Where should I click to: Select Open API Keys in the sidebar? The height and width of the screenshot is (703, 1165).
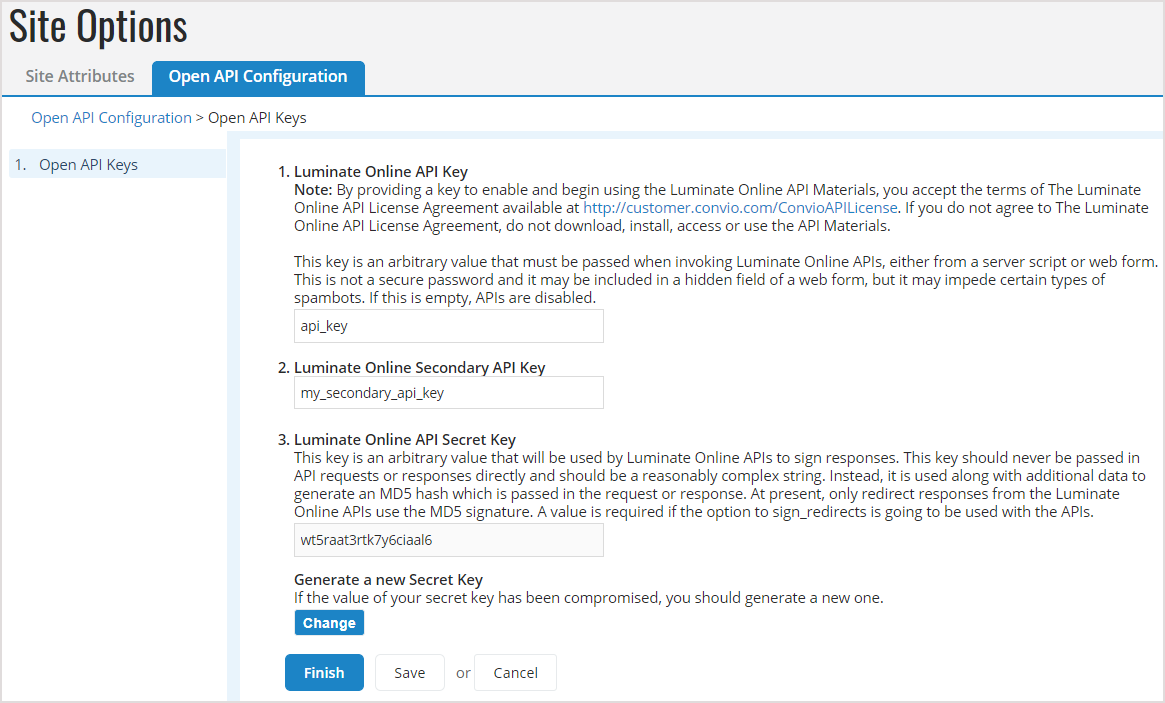117,164
